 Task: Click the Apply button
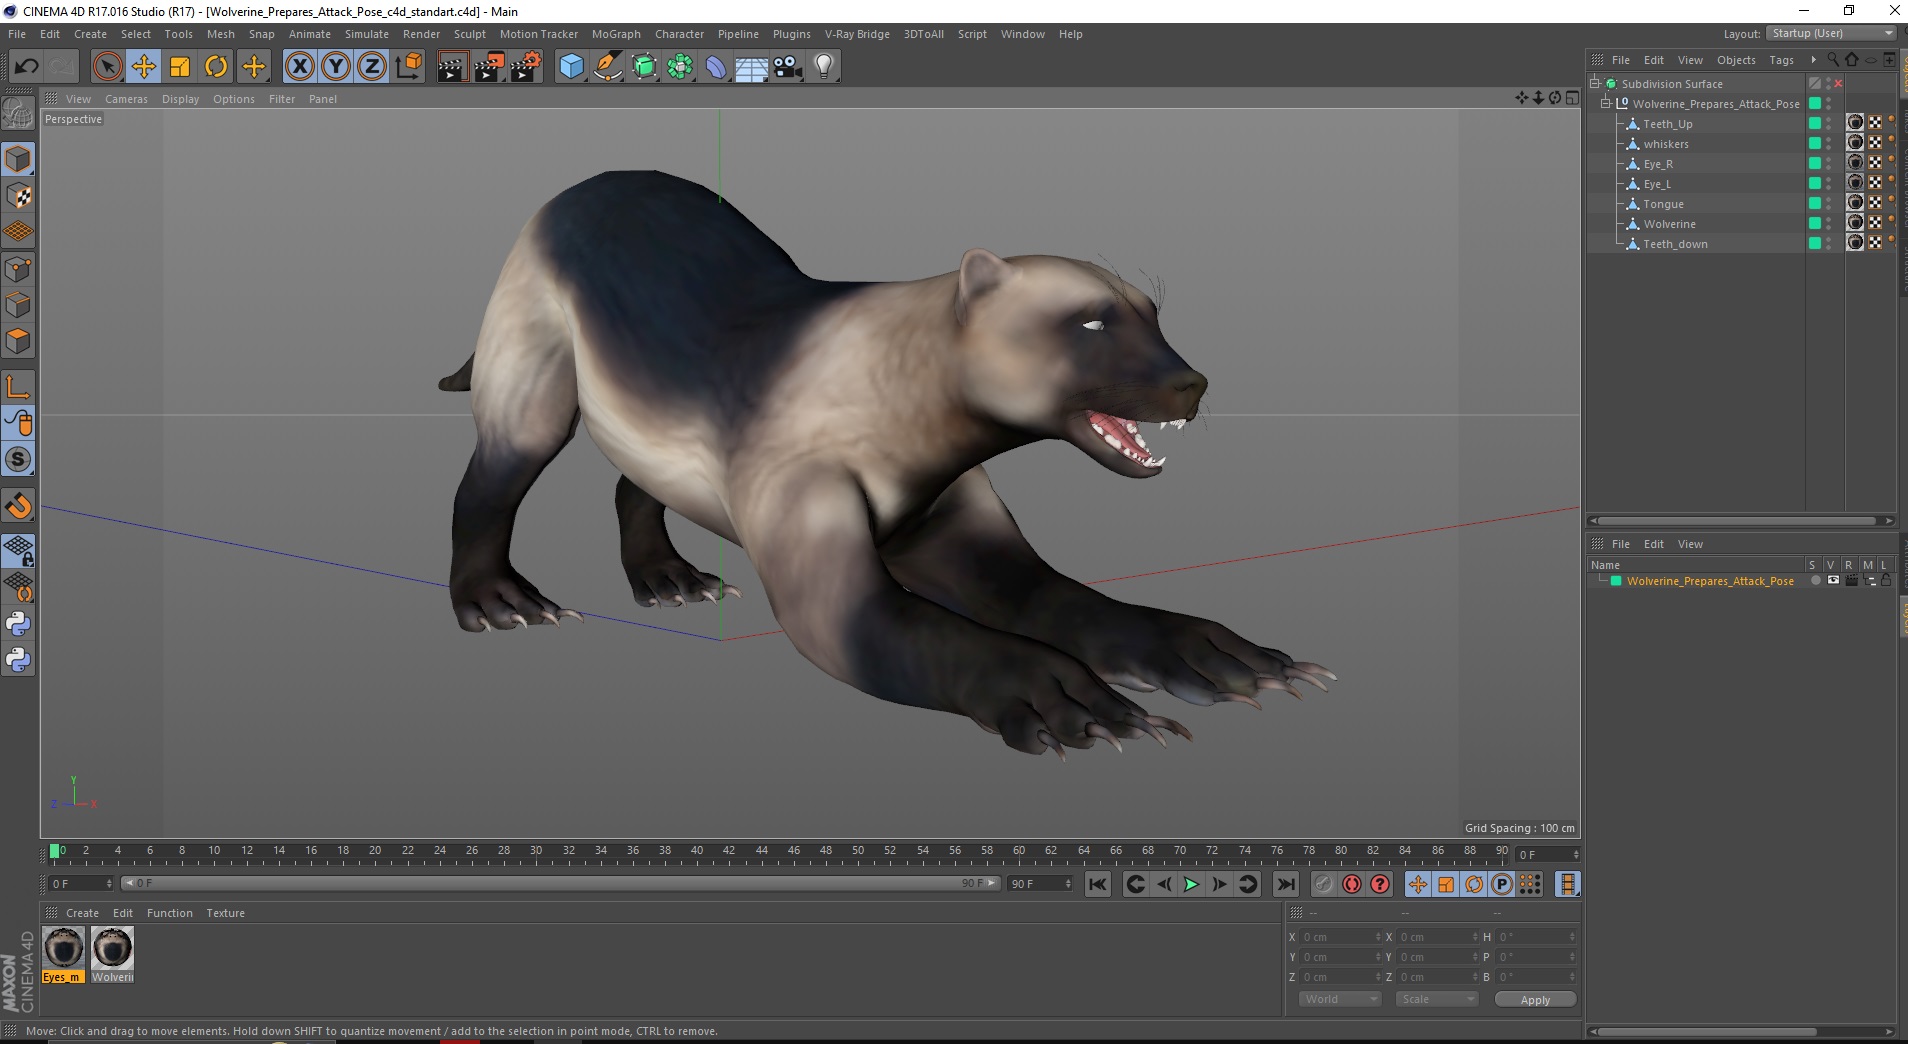coord(1535,1000)
